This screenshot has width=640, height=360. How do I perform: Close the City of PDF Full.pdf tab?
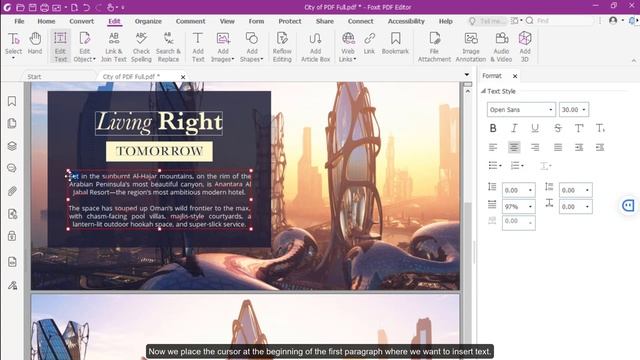183,77
